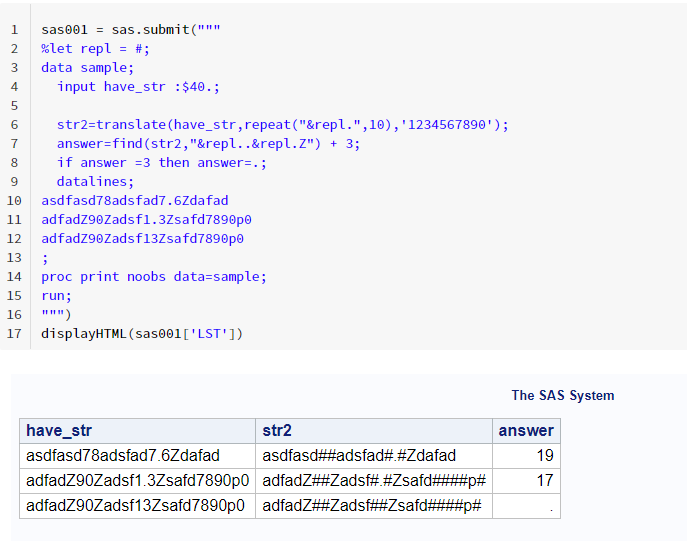The width and height of the screenshot is (687, 541).
Task: Place cursor on the sas.submit code line
Action: tap(131, 29)
